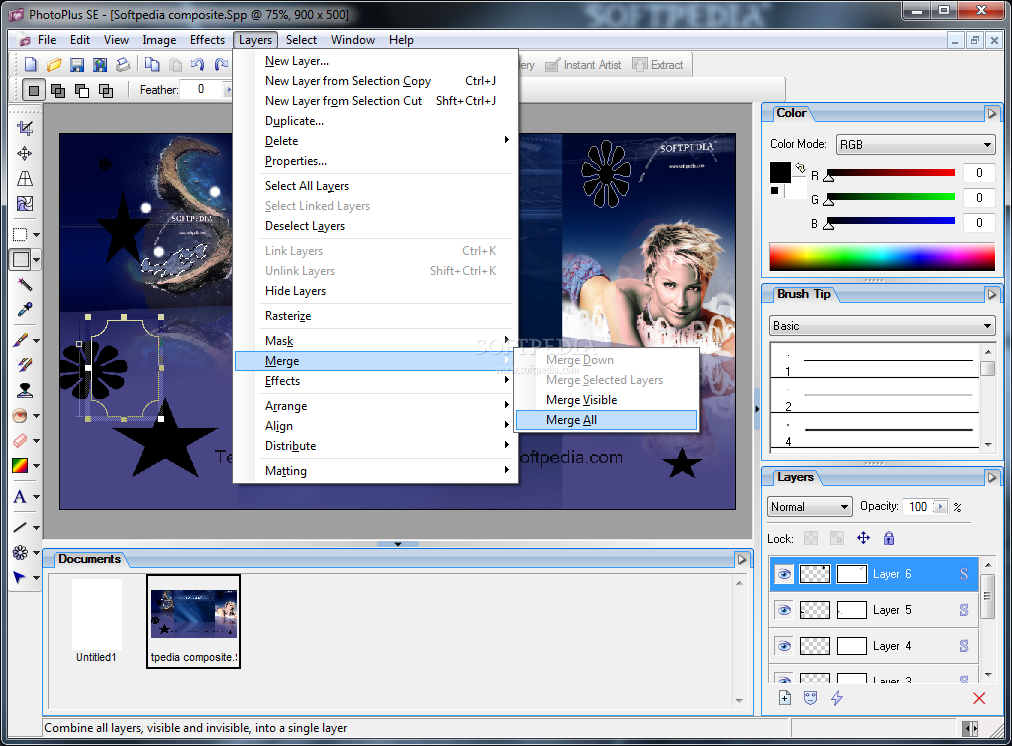This screenshot has height=746, width=1012.
Task: Open the Brush Tip Basic category dropdown
Action: pyautogui.click(x=882, y=326)
